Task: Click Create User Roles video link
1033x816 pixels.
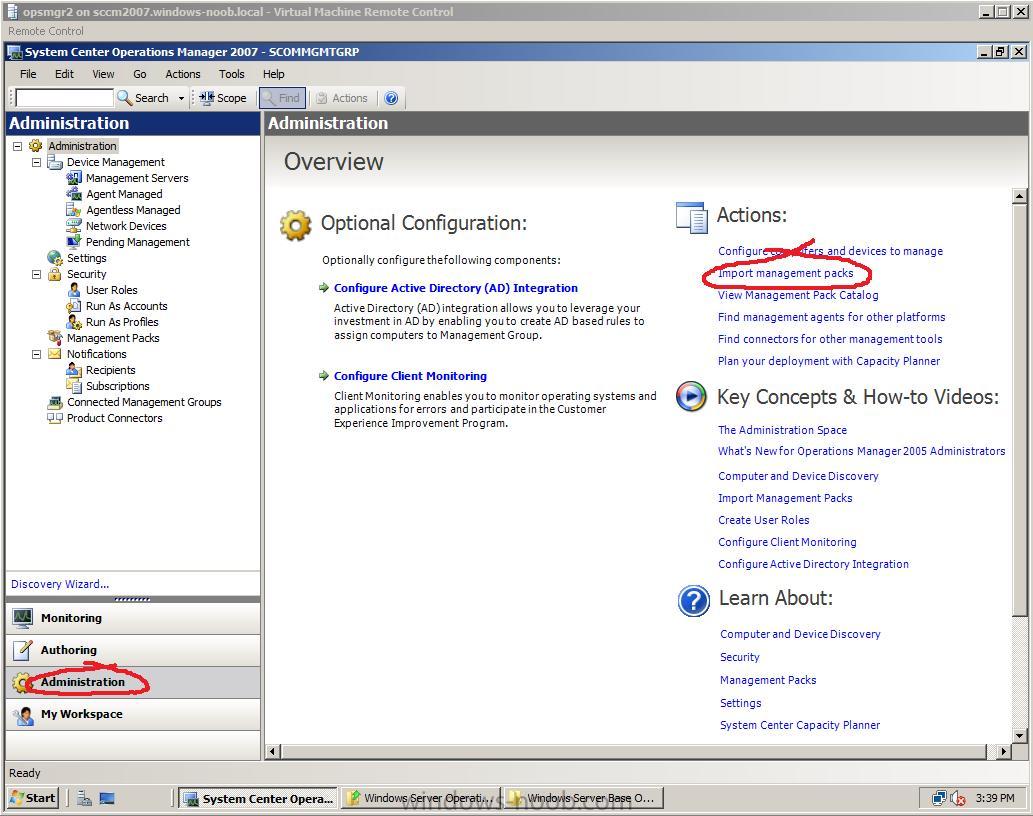Action: (x=764, y=520)
